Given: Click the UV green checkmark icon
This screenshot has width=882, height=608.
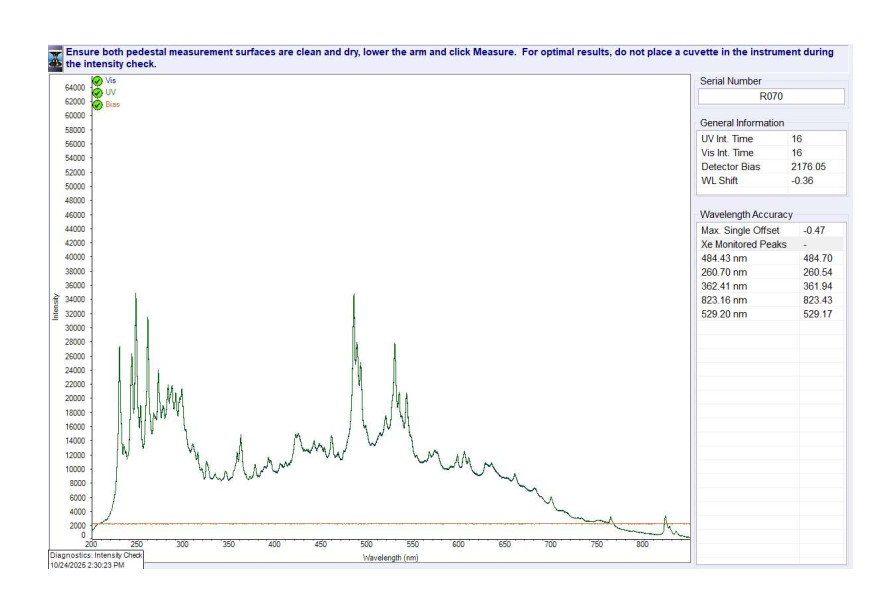Looking at the screenshot, I should pos(97,92).
